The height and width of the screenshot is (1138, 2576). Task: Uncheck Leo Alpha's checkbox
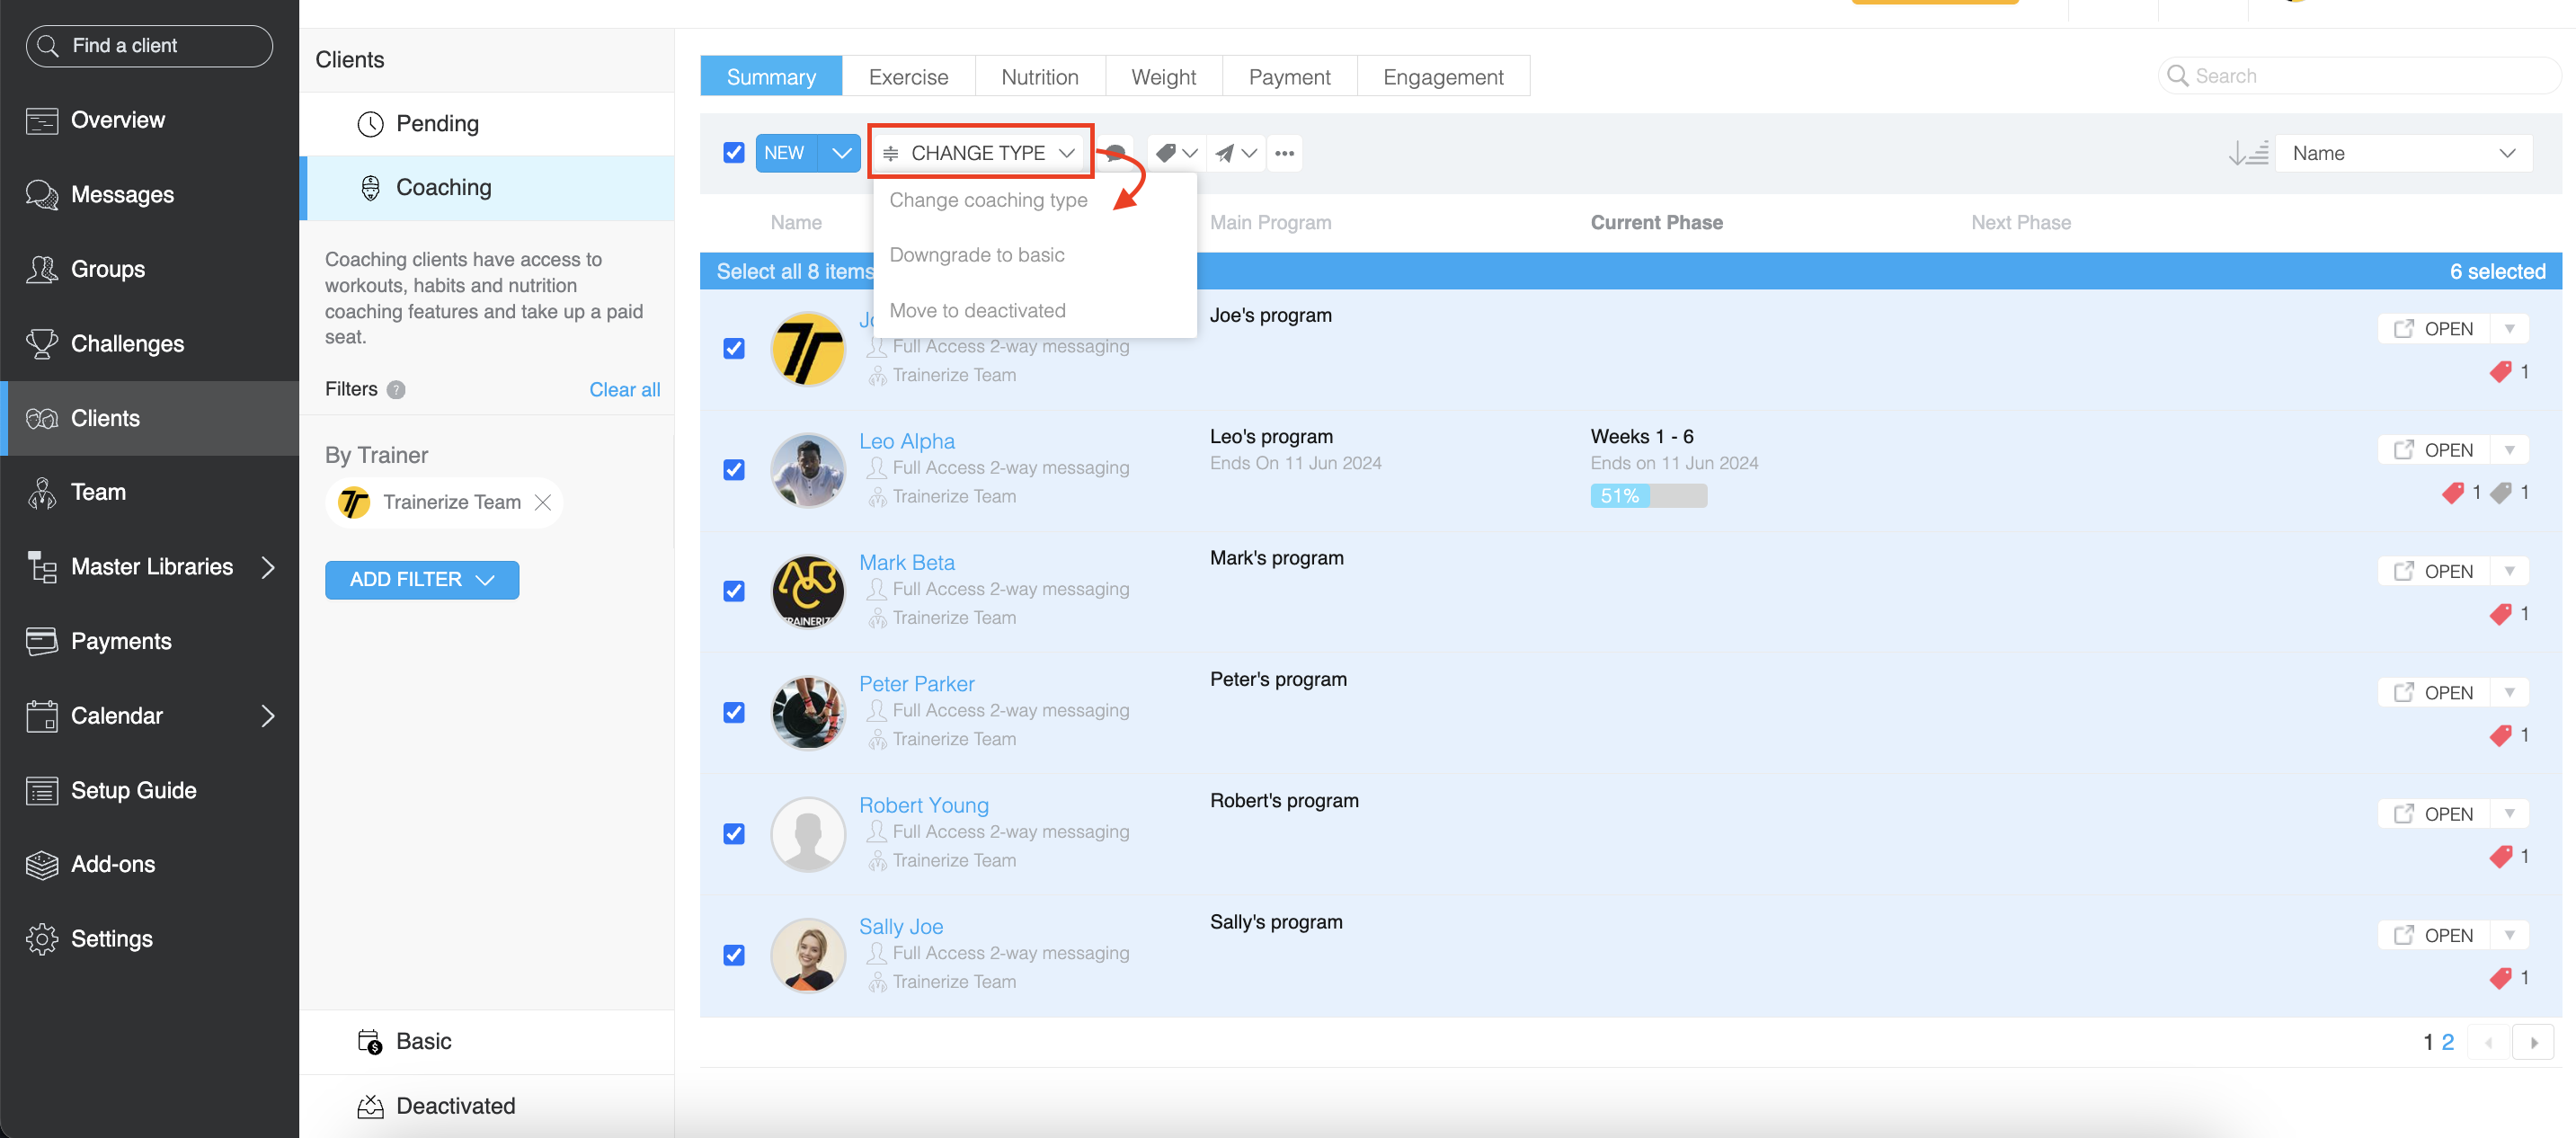pos(734,470)
